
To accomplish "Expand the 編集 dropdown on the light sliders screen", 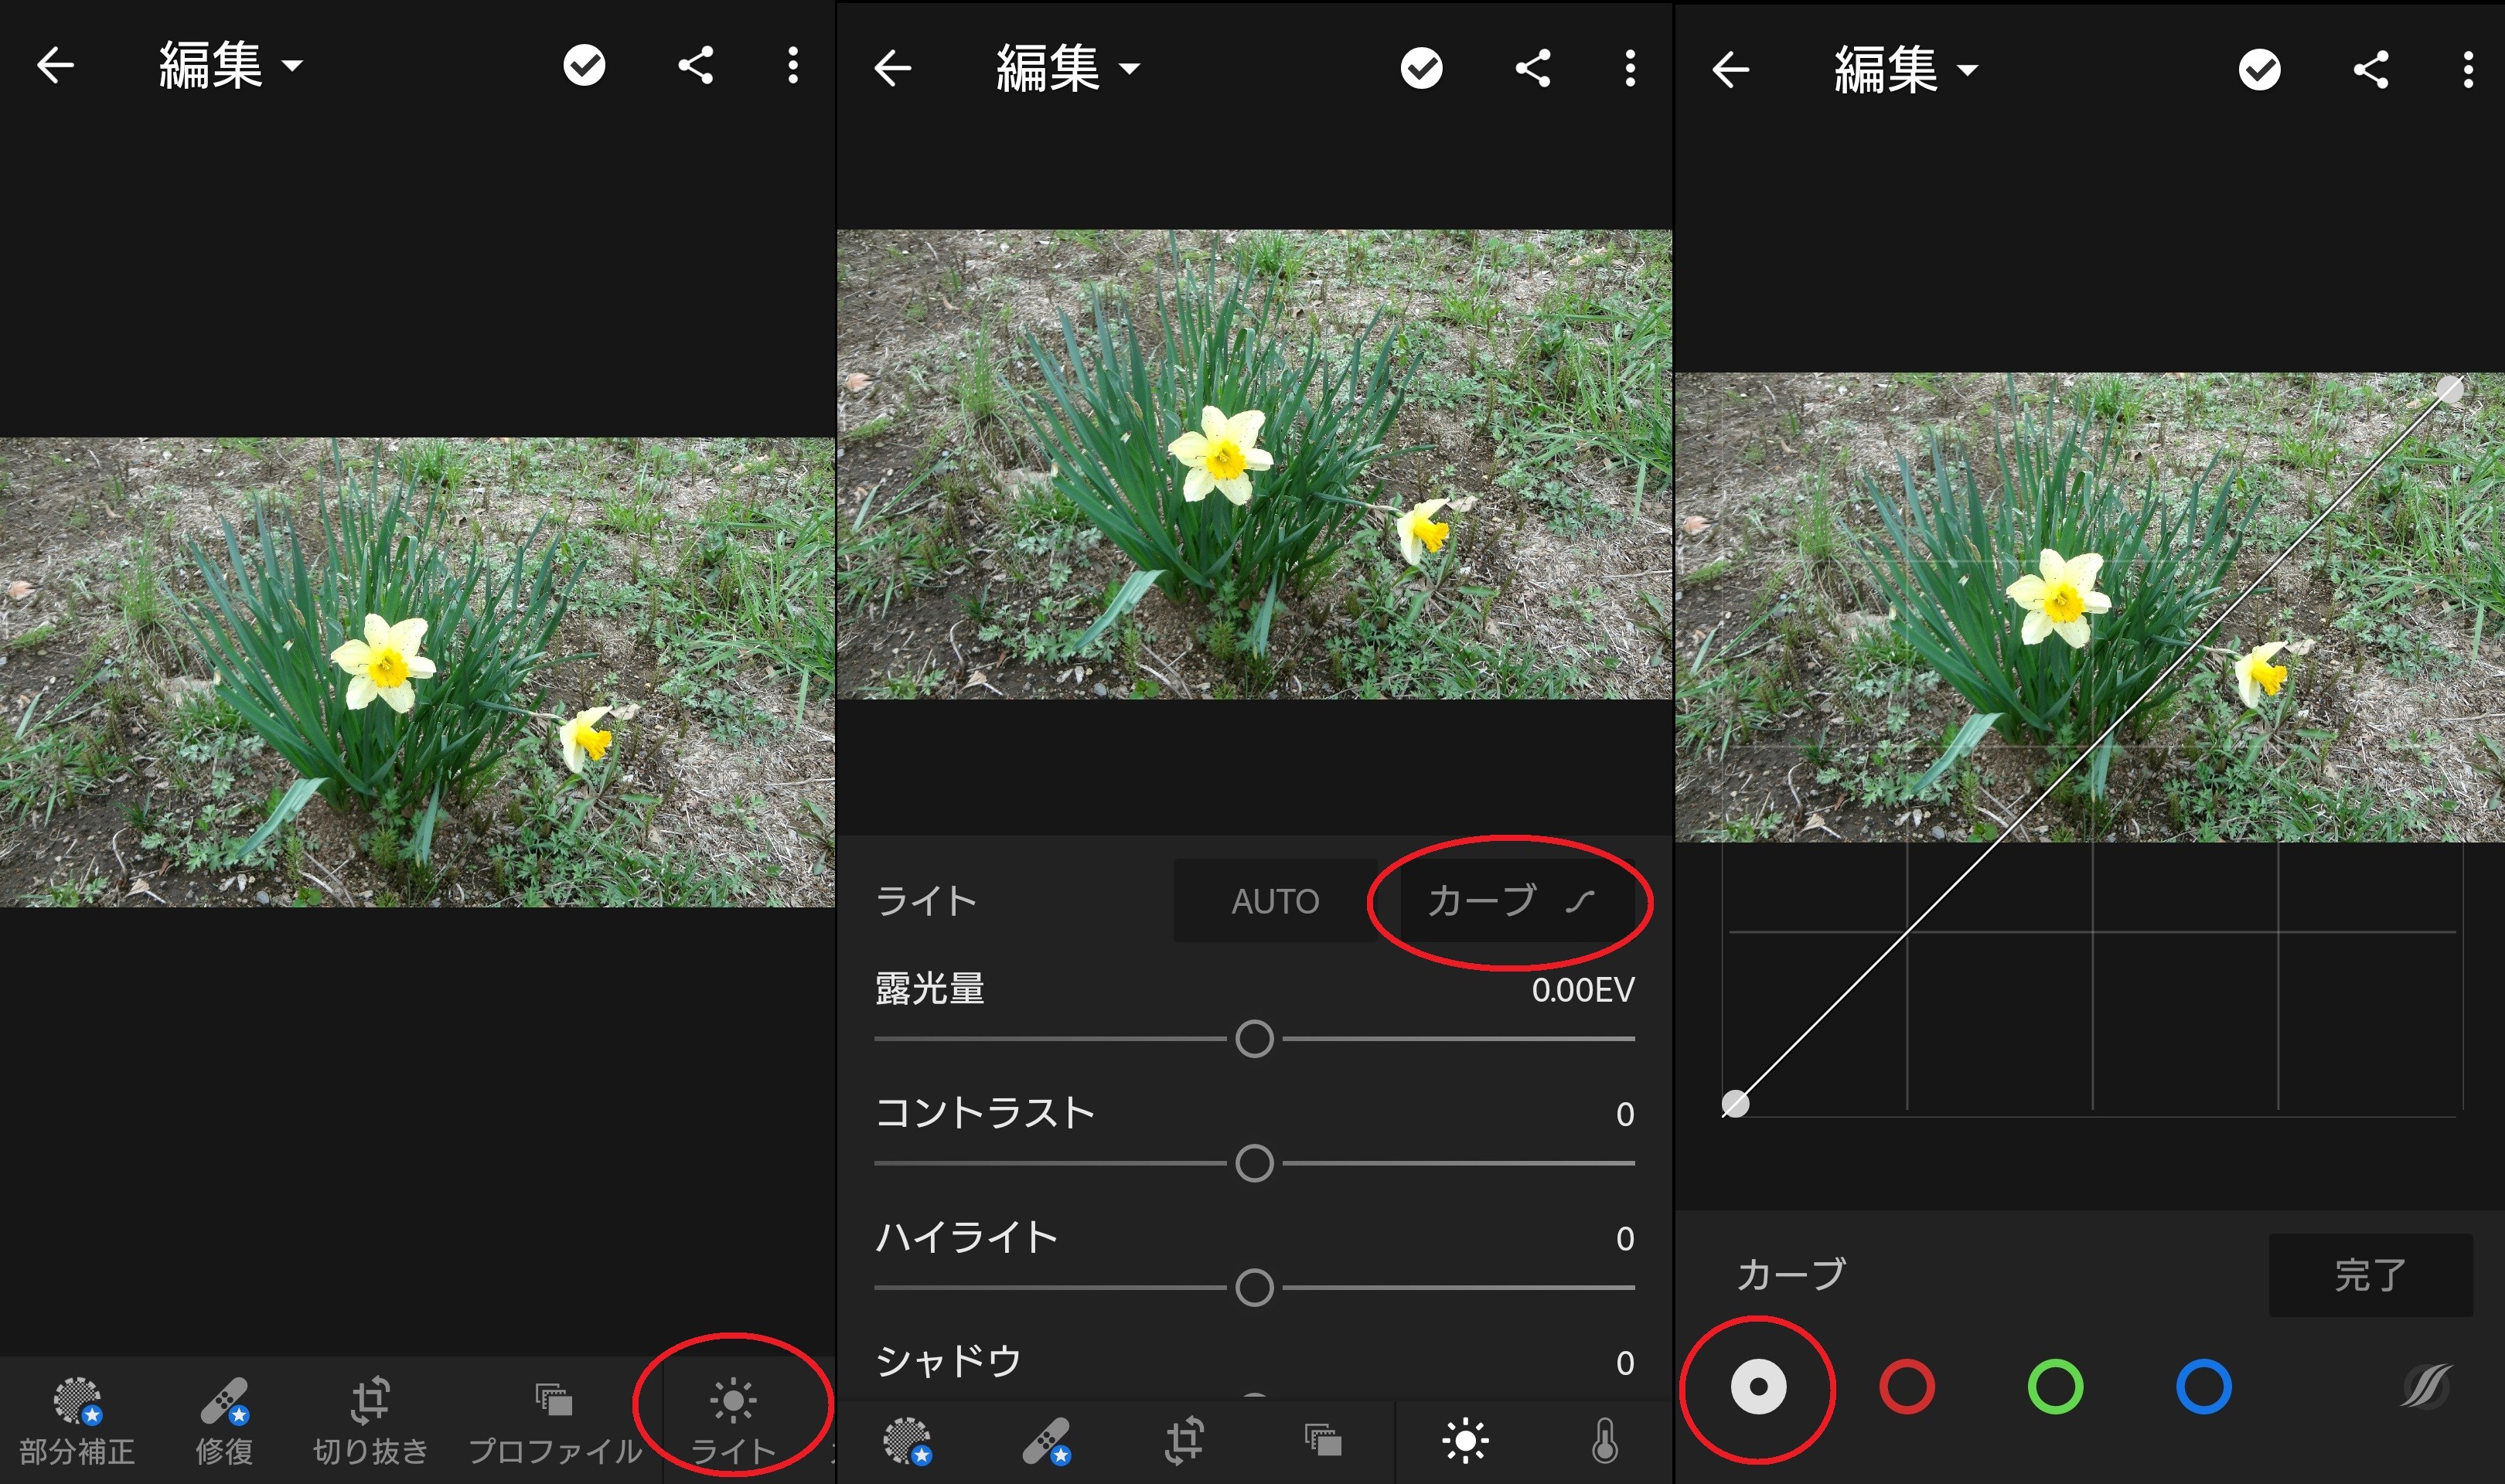I will coord(1067,68).
